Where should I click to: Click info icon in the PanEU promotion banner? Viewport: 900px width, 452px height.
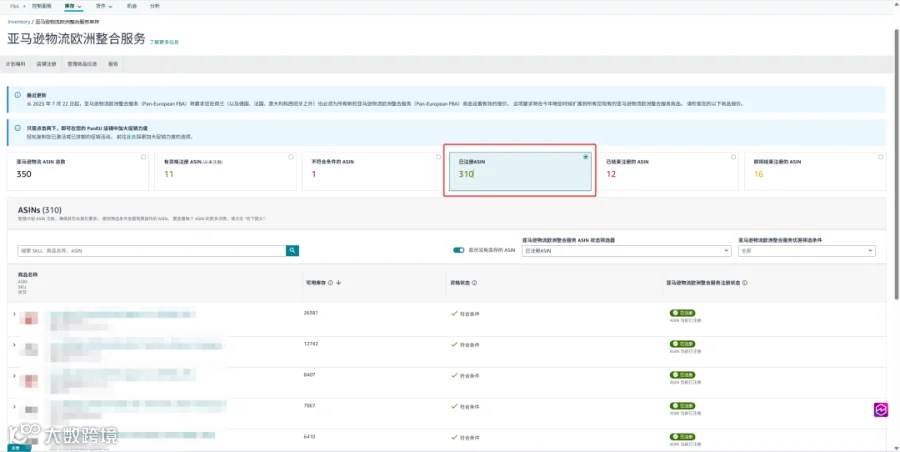point(18,128)
